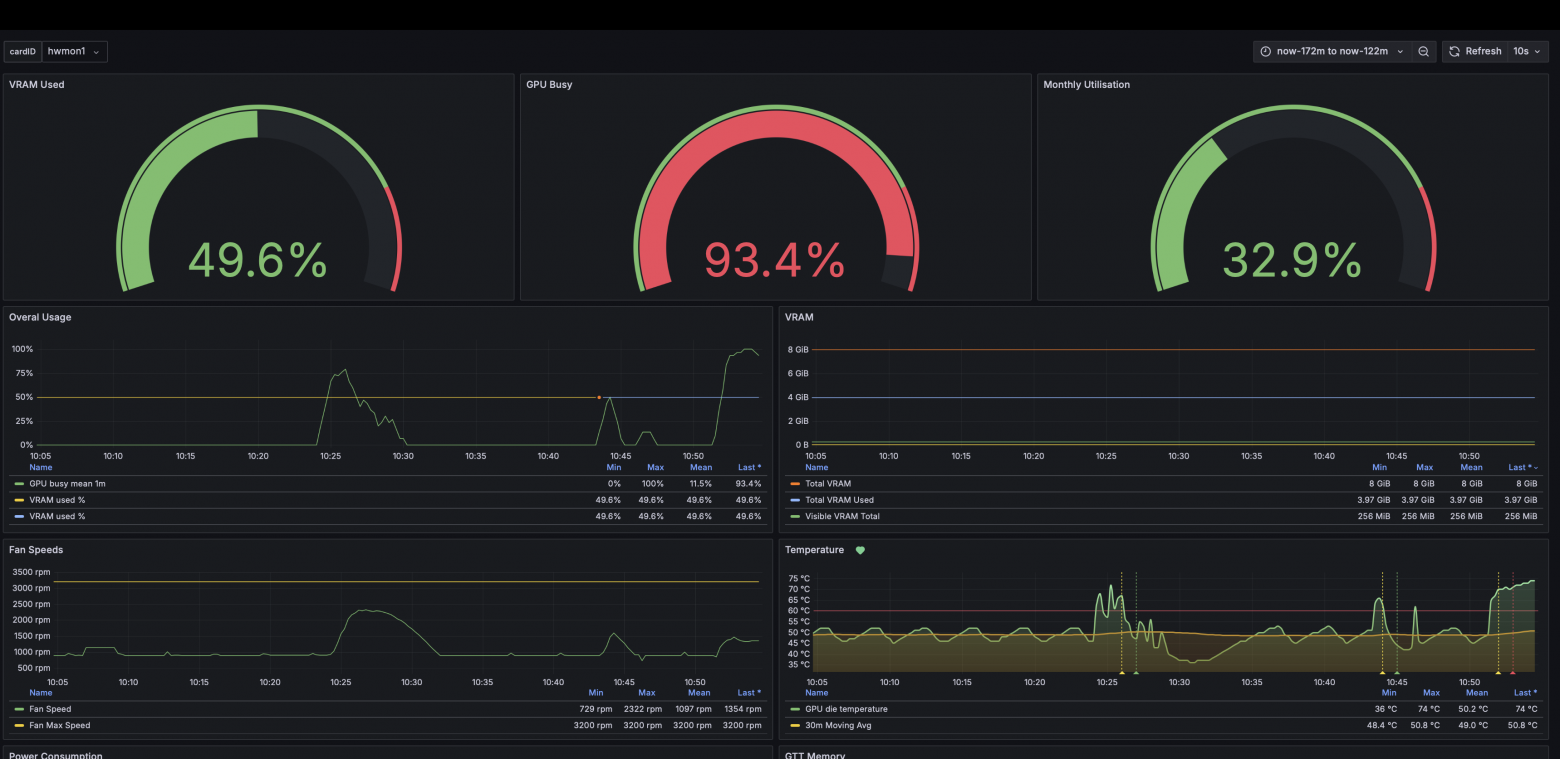Click the orange alert dot on Overal Usage graph
This screenshot has height=759, width=1560.
click(x=599, y=397)
